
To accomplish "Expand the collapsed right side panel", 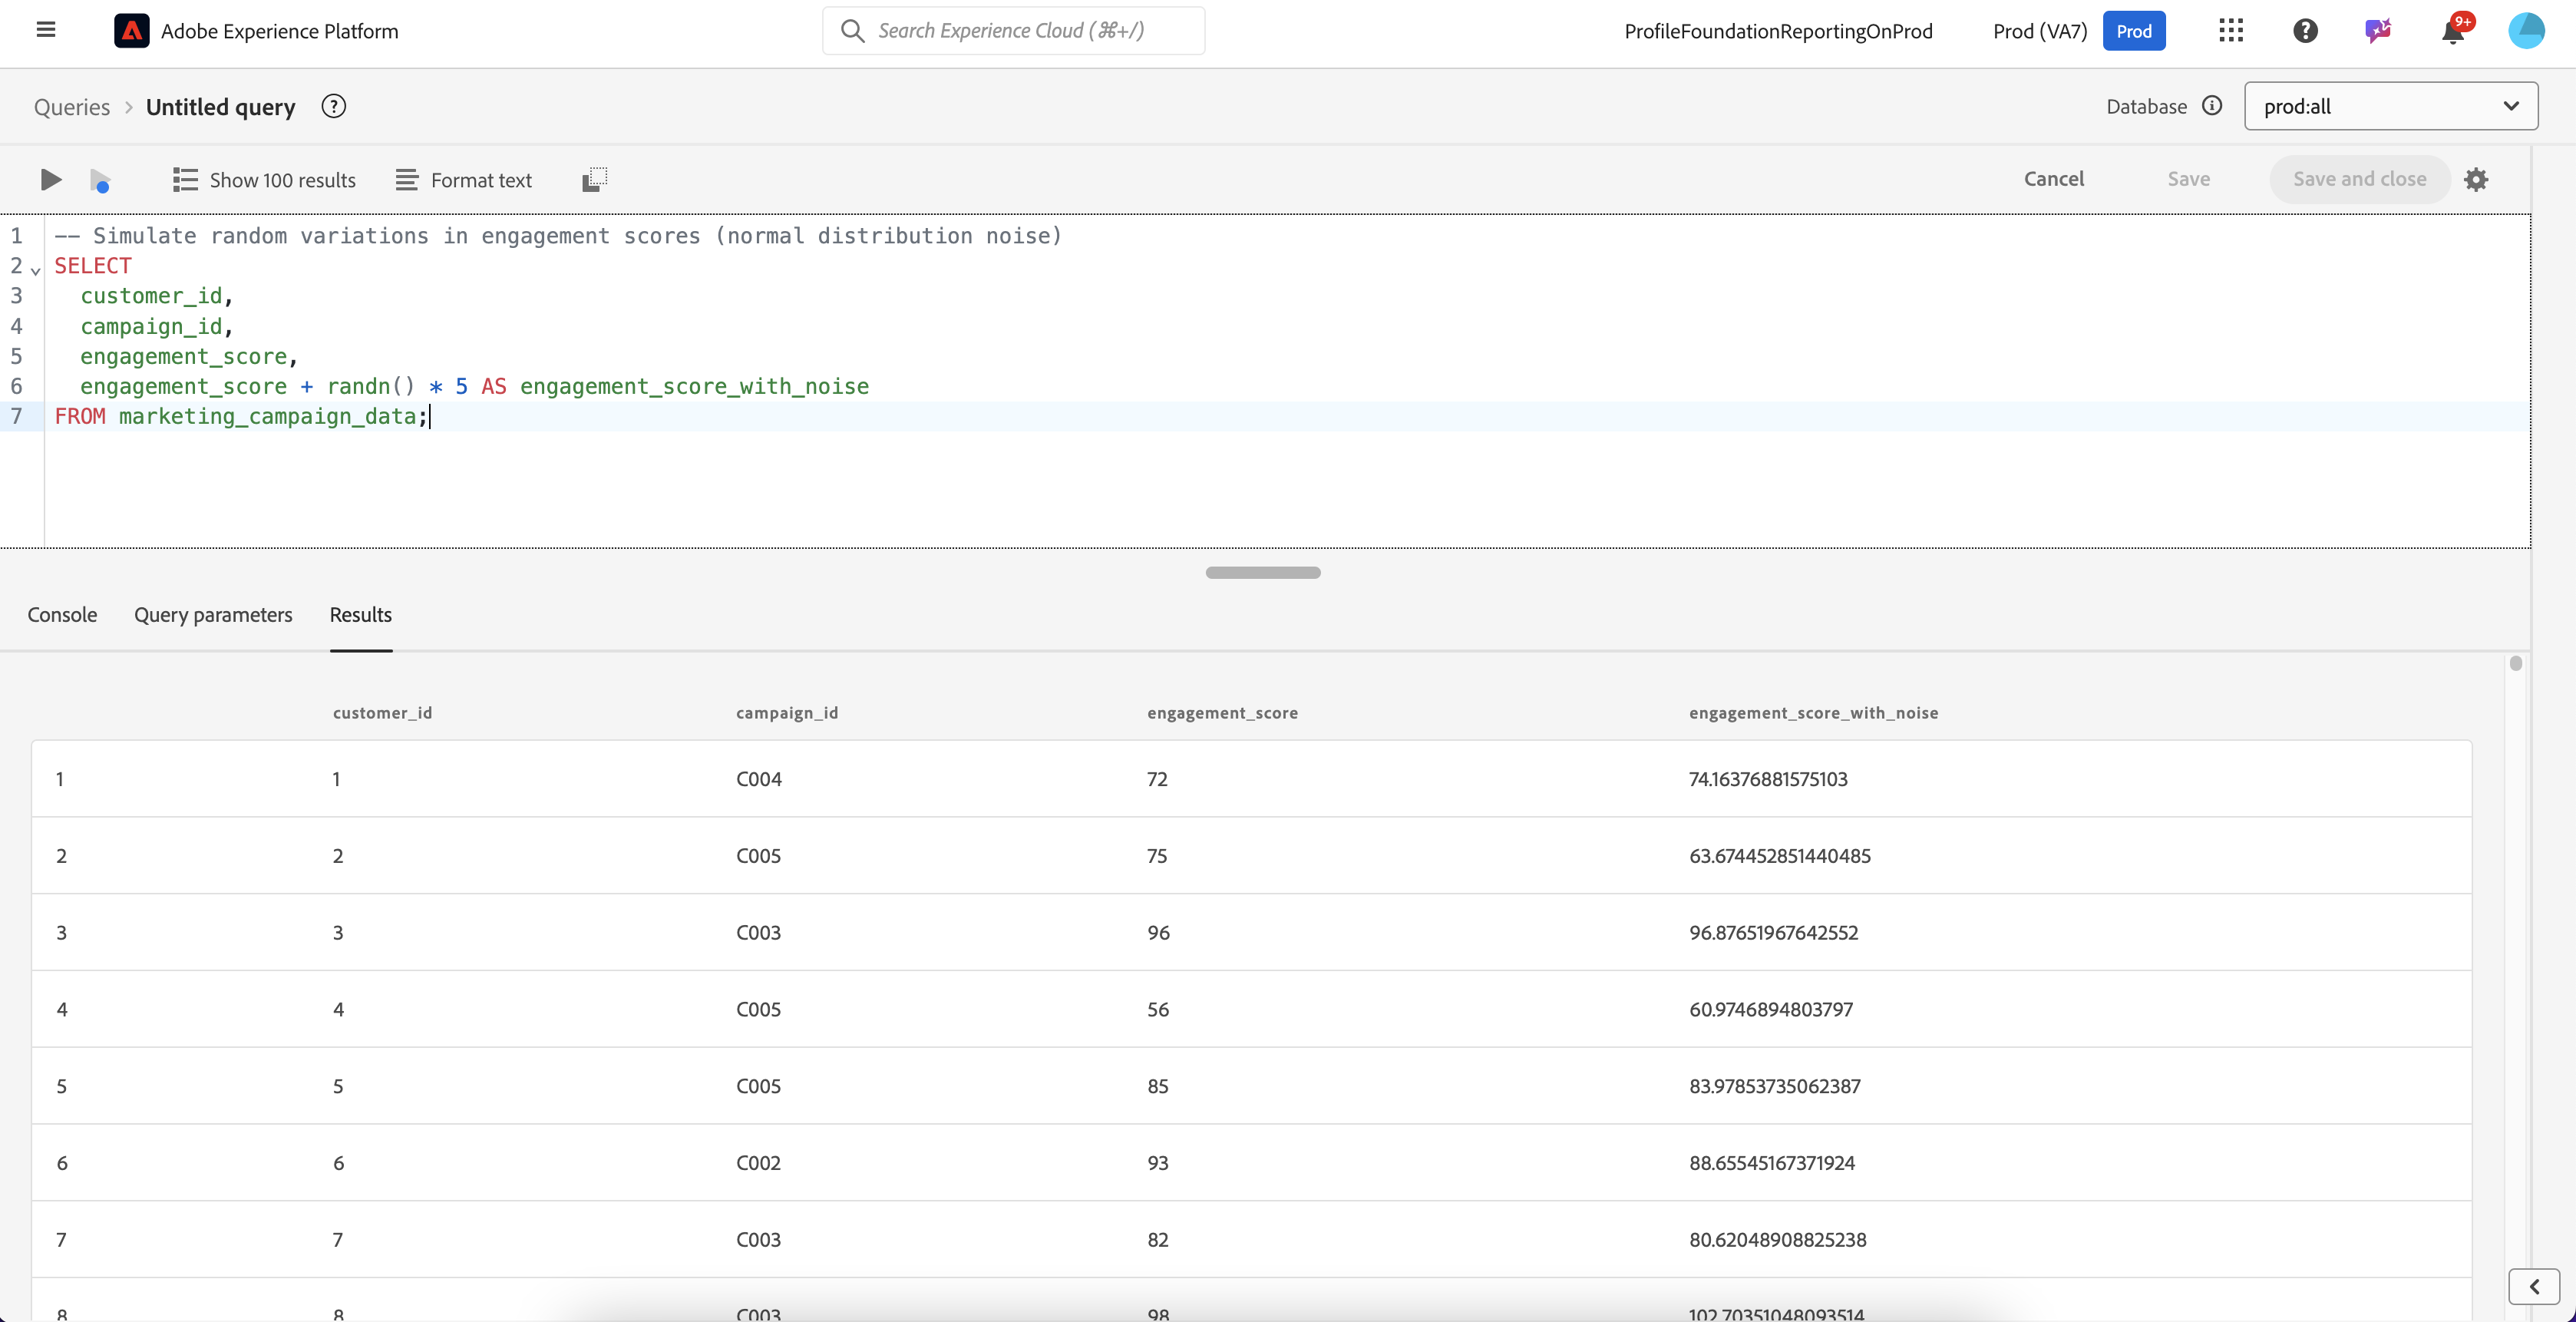I will 2534,1286.
